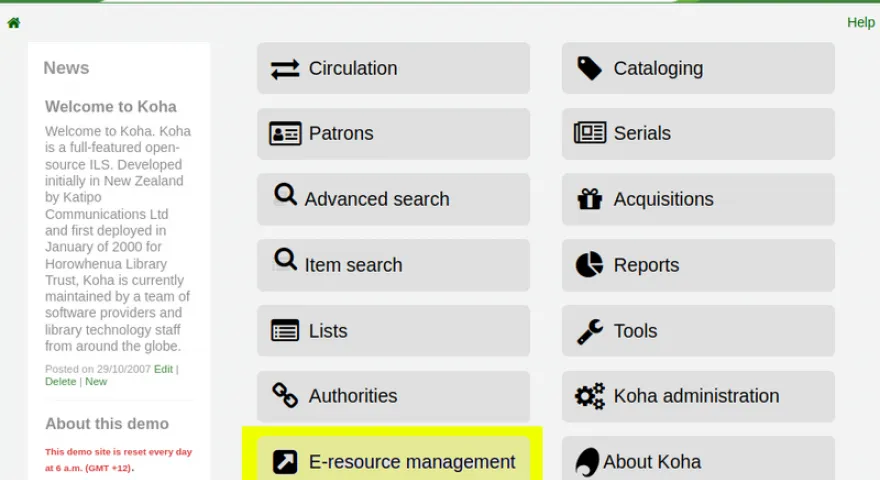Image resolution: width=880 pixels, height=480 pixels.
Task: Click the Patrons ID card icon
Action: tap(285, 134)
